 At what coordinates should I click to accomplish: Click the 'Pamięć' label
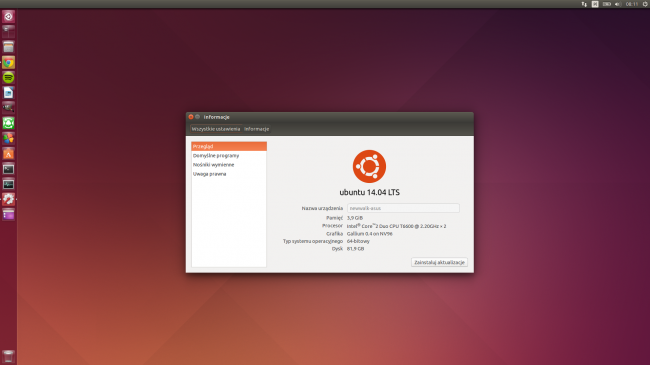coord(335,218)
